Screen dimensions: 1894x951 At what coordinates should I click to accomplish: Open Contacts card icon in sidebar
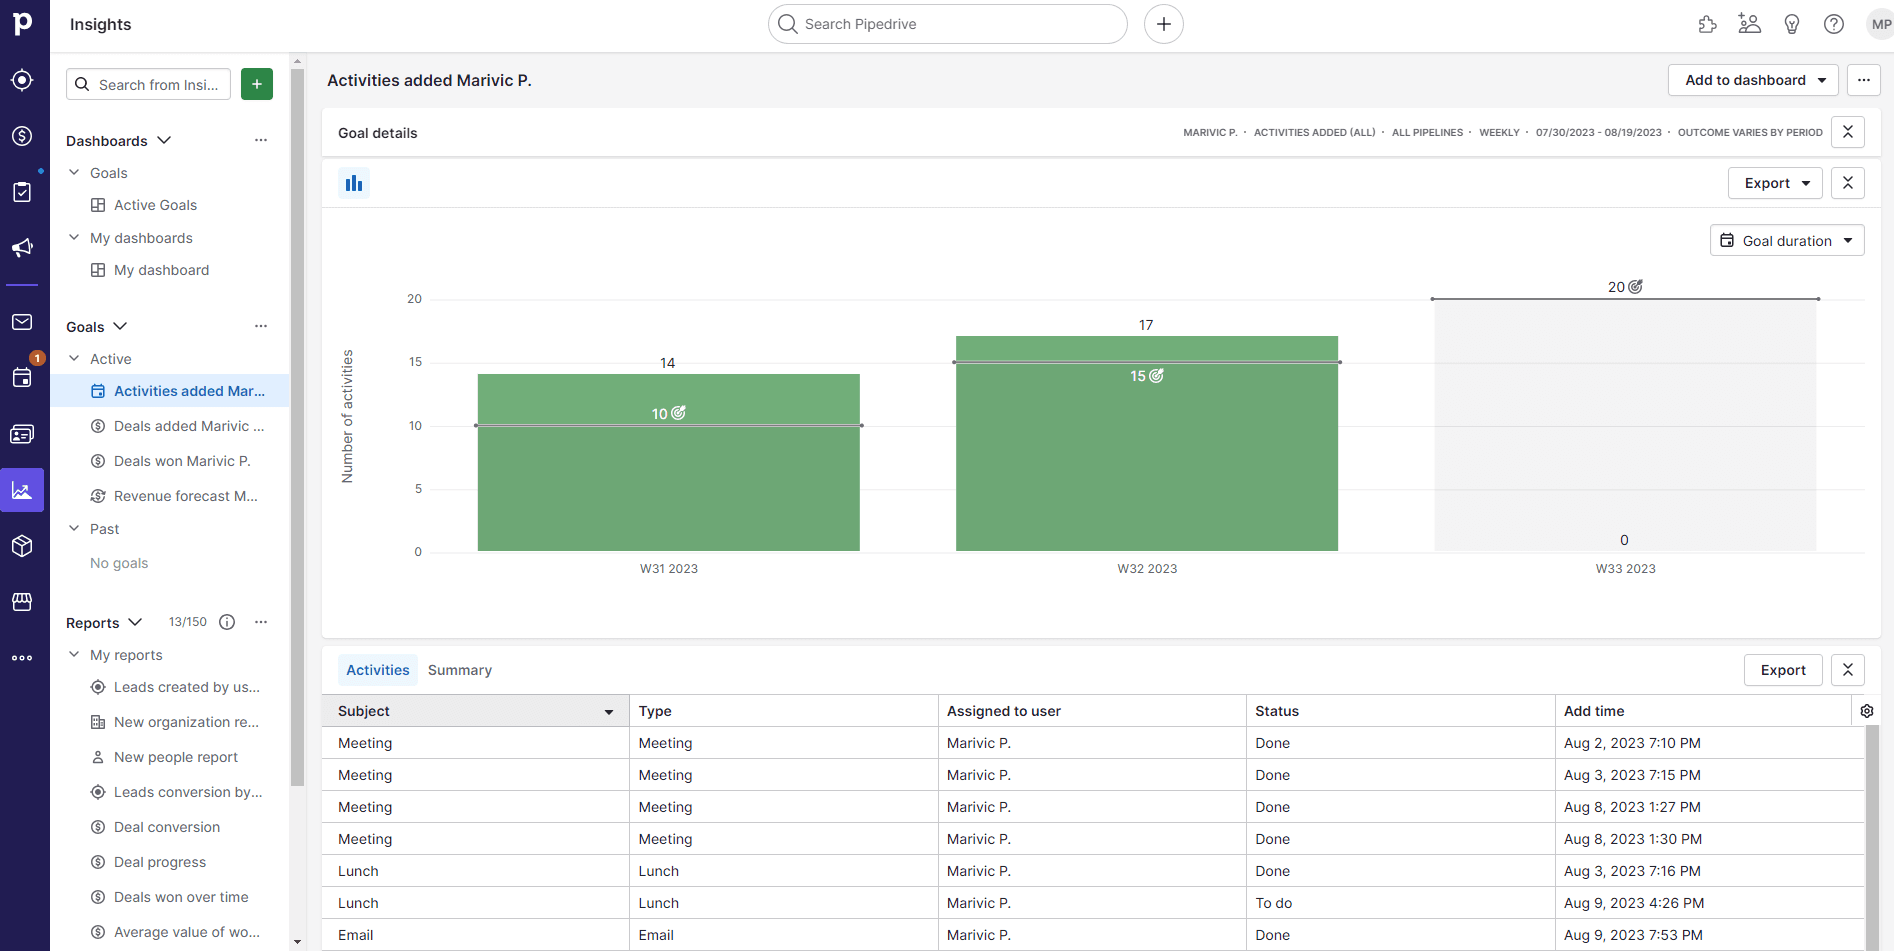click(x=22, y=434)
